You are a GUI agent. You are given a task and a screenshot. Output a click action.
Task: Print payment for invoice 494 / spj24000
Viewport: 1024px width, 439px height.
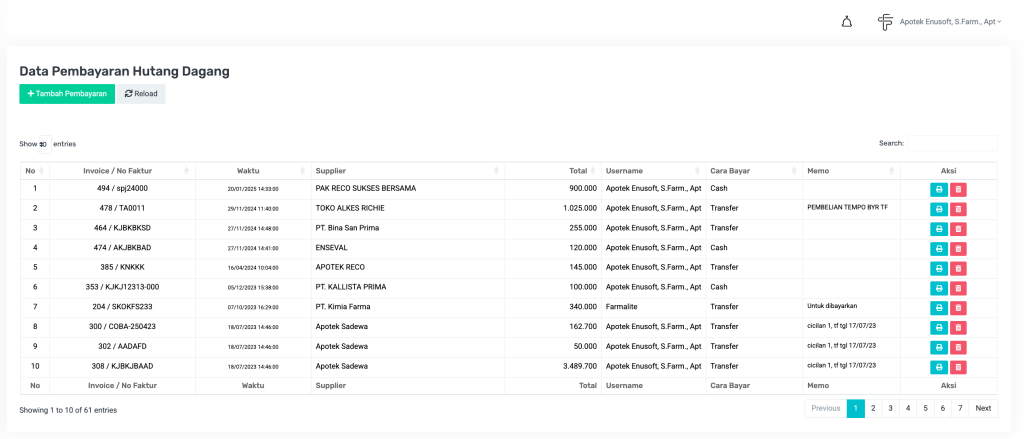[x=939, y=189]
